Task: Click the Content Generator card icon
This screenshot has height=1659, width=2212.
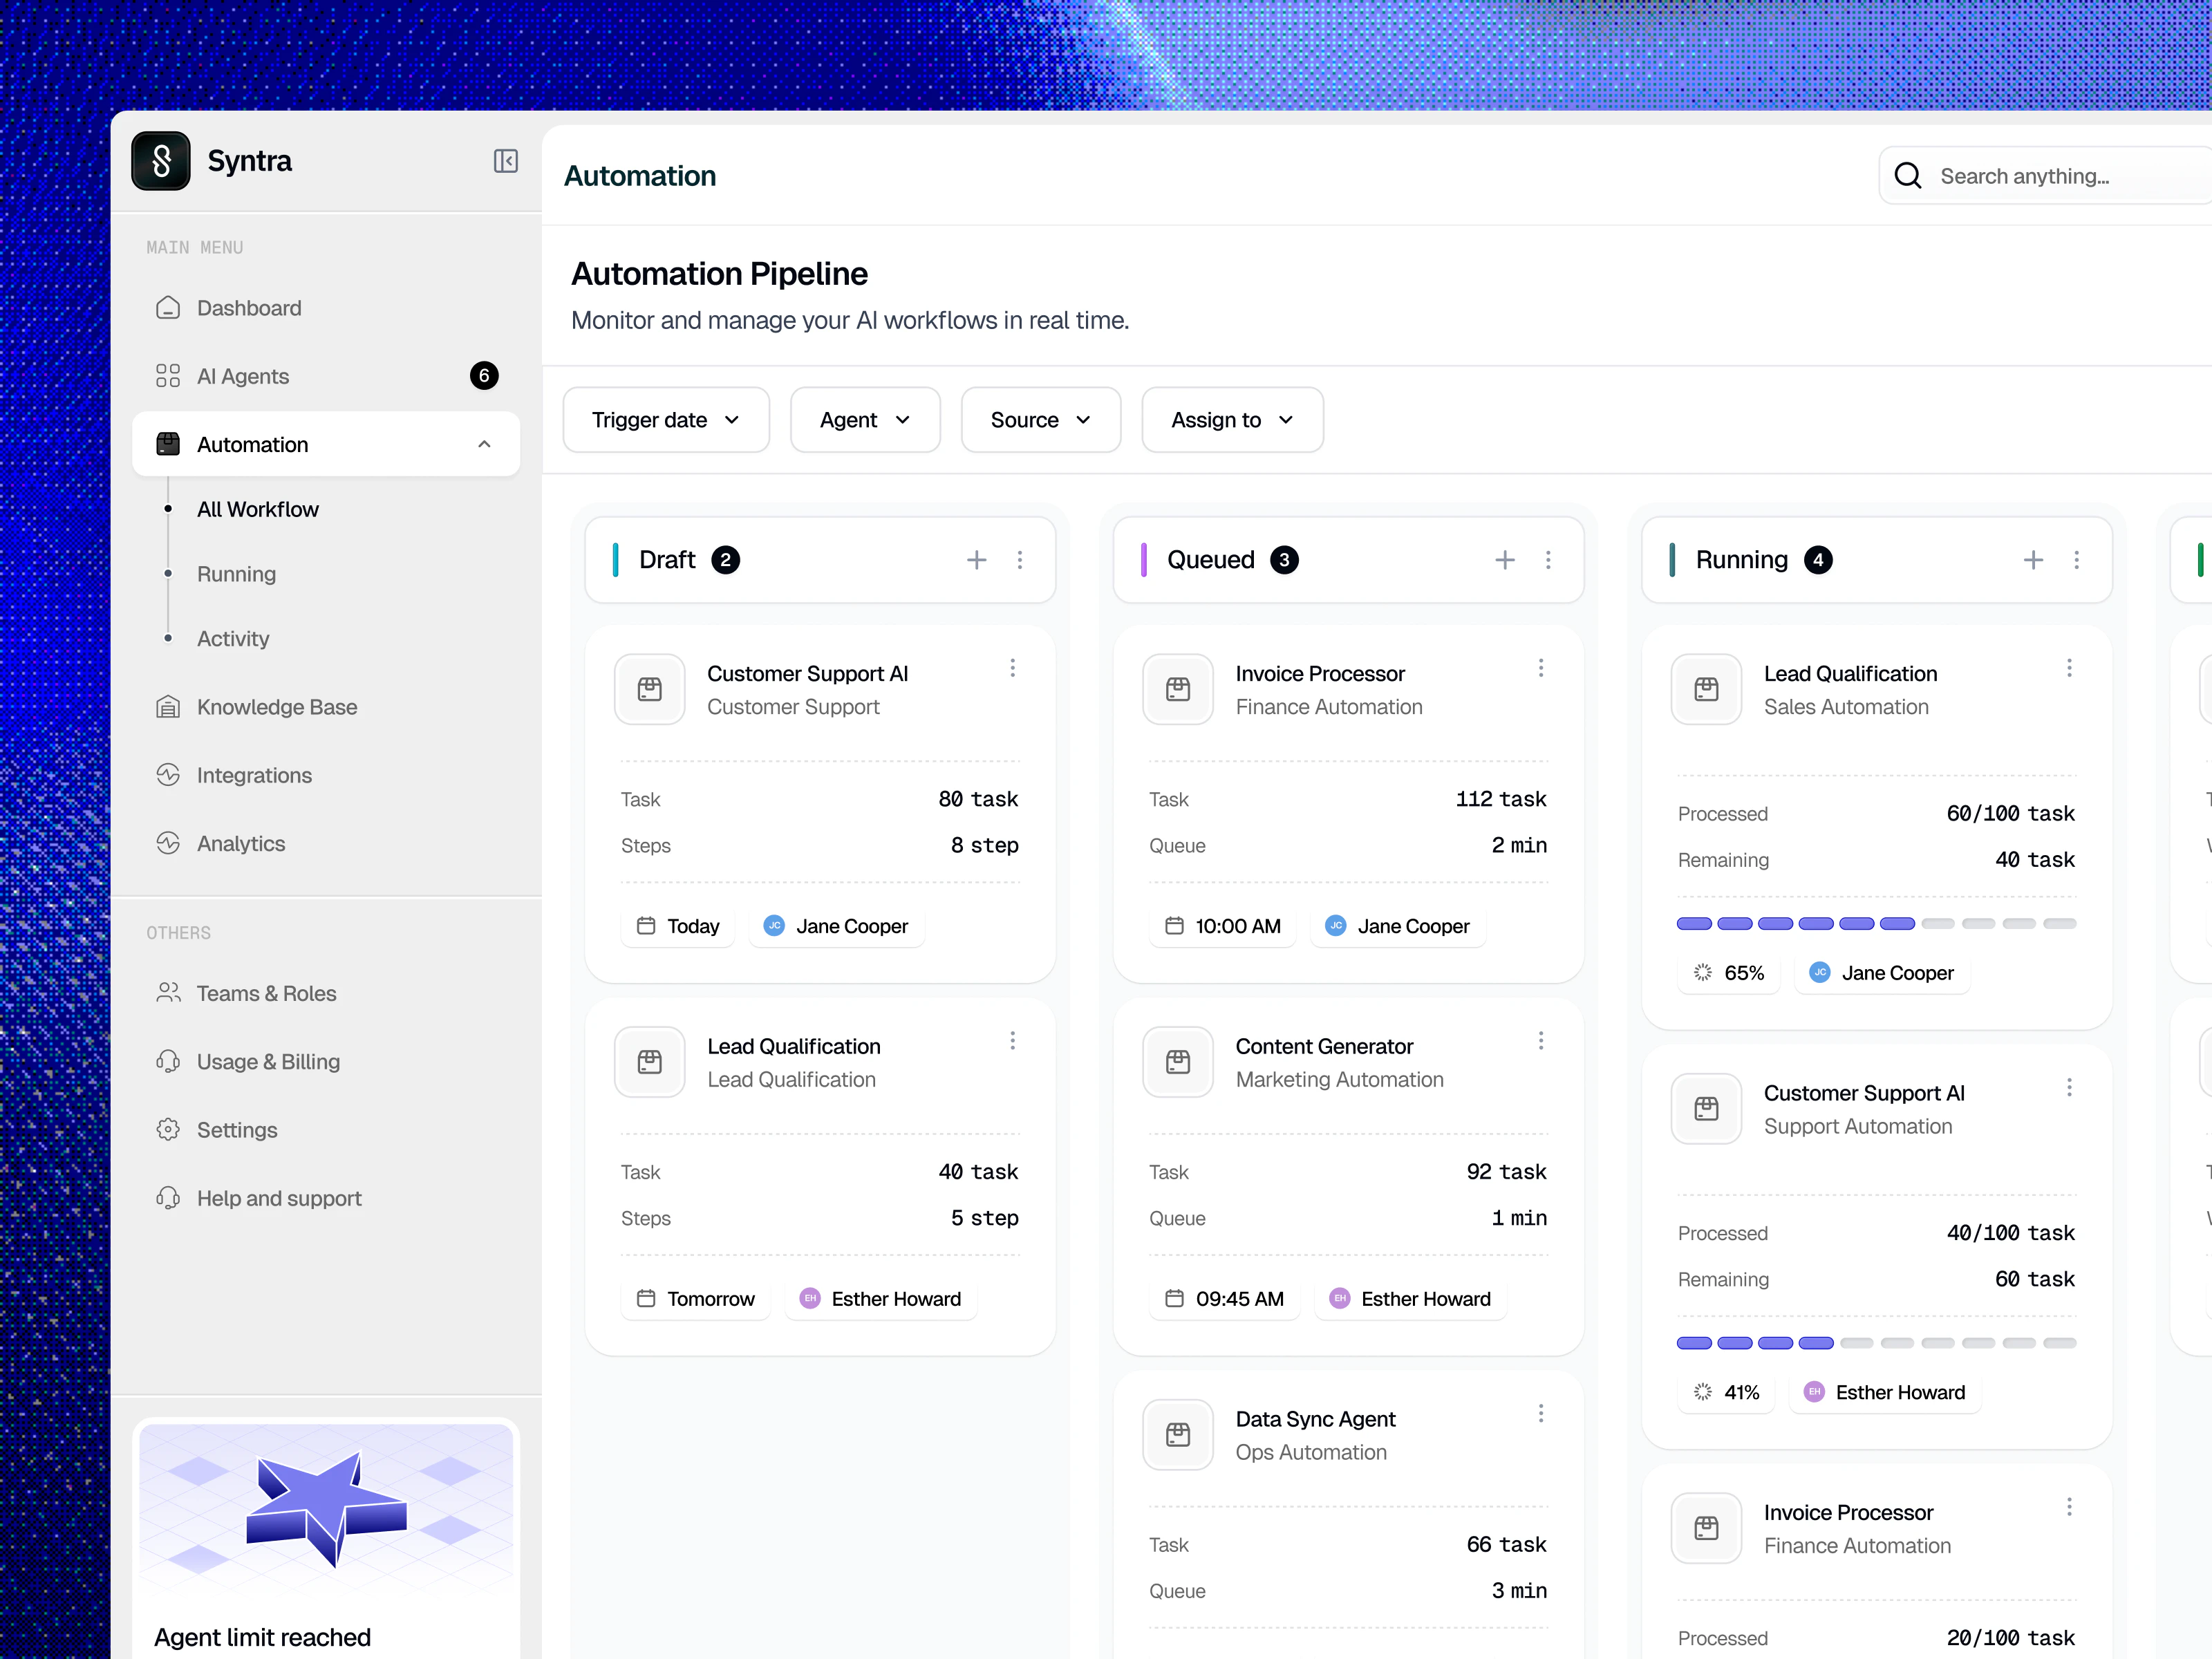Action: [x=1178, y=1062]
